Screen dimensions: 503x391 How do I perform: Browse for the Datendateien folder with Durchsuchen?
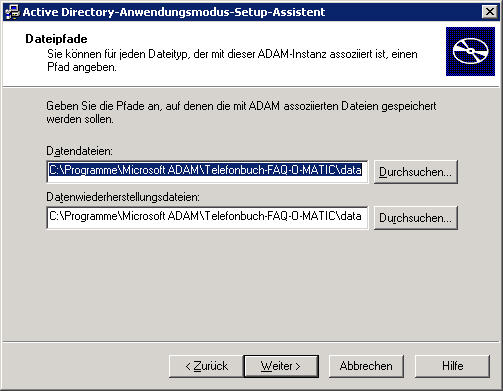[x=416, y=172]
